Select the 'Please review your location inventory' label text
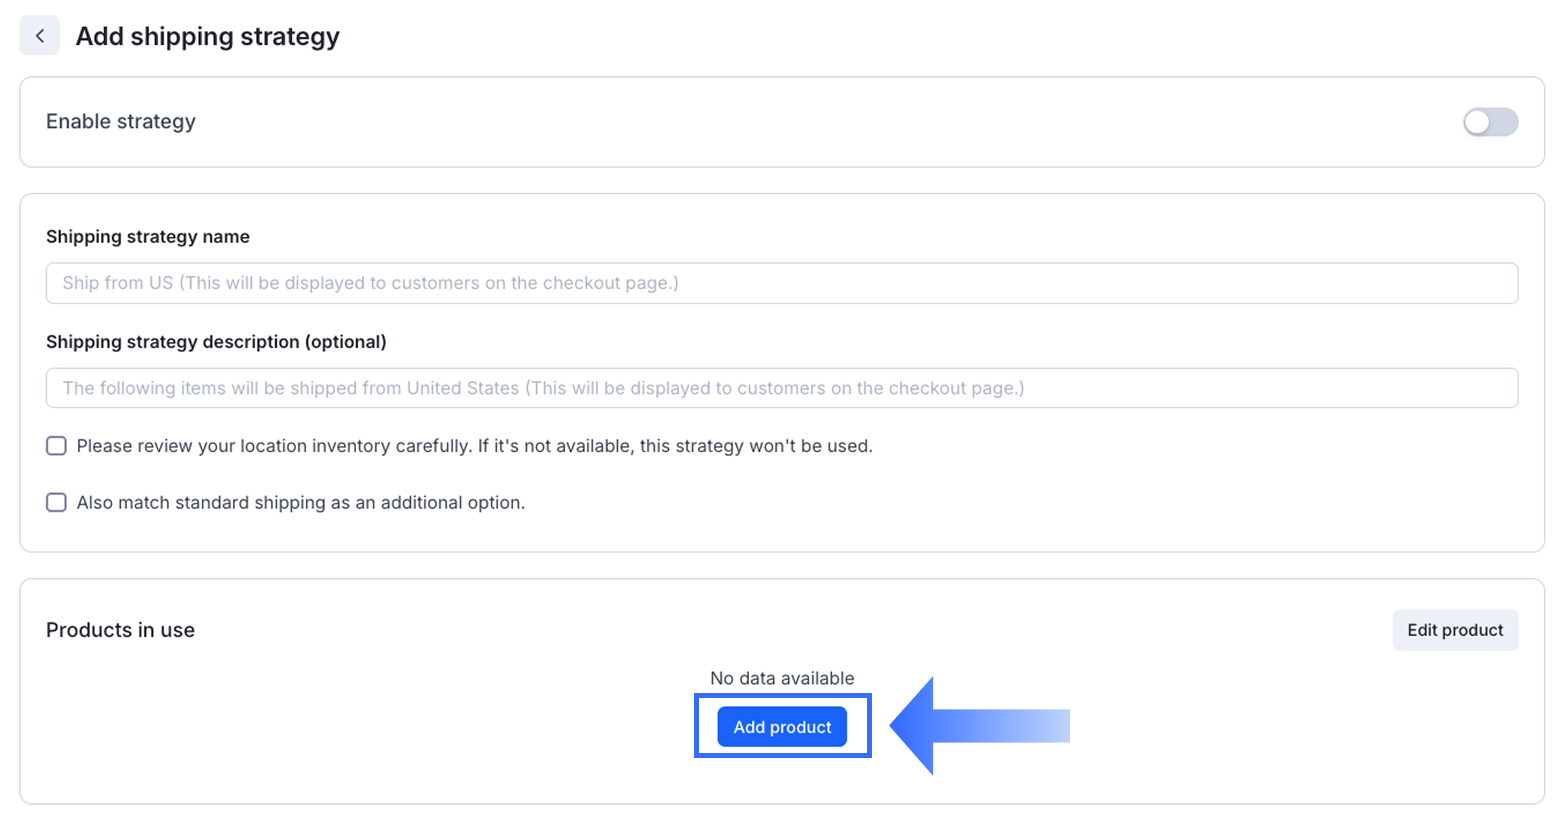Image resolution: width=1567 pixels, height=822 pixels. pyautogui.click(x=474, y=446)
